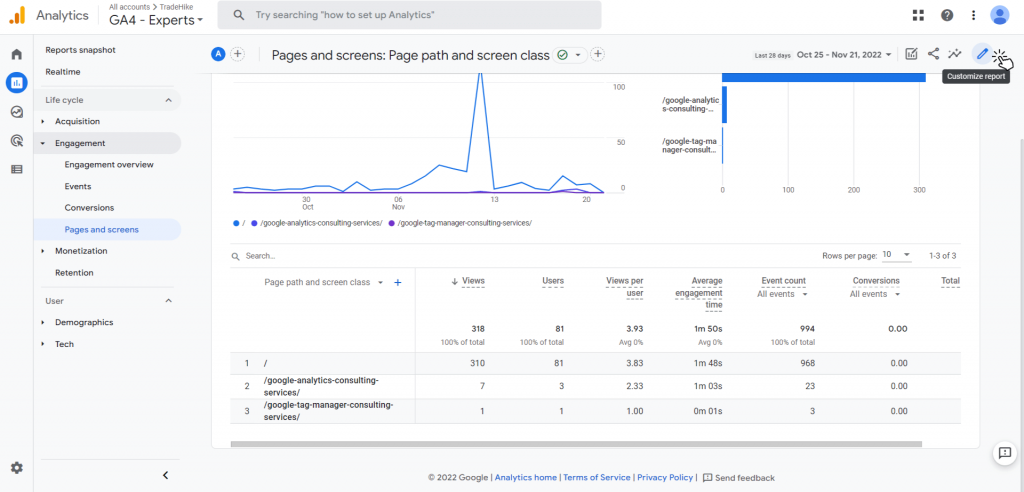Click the top Analytics search field

click(x=409, y=15)
